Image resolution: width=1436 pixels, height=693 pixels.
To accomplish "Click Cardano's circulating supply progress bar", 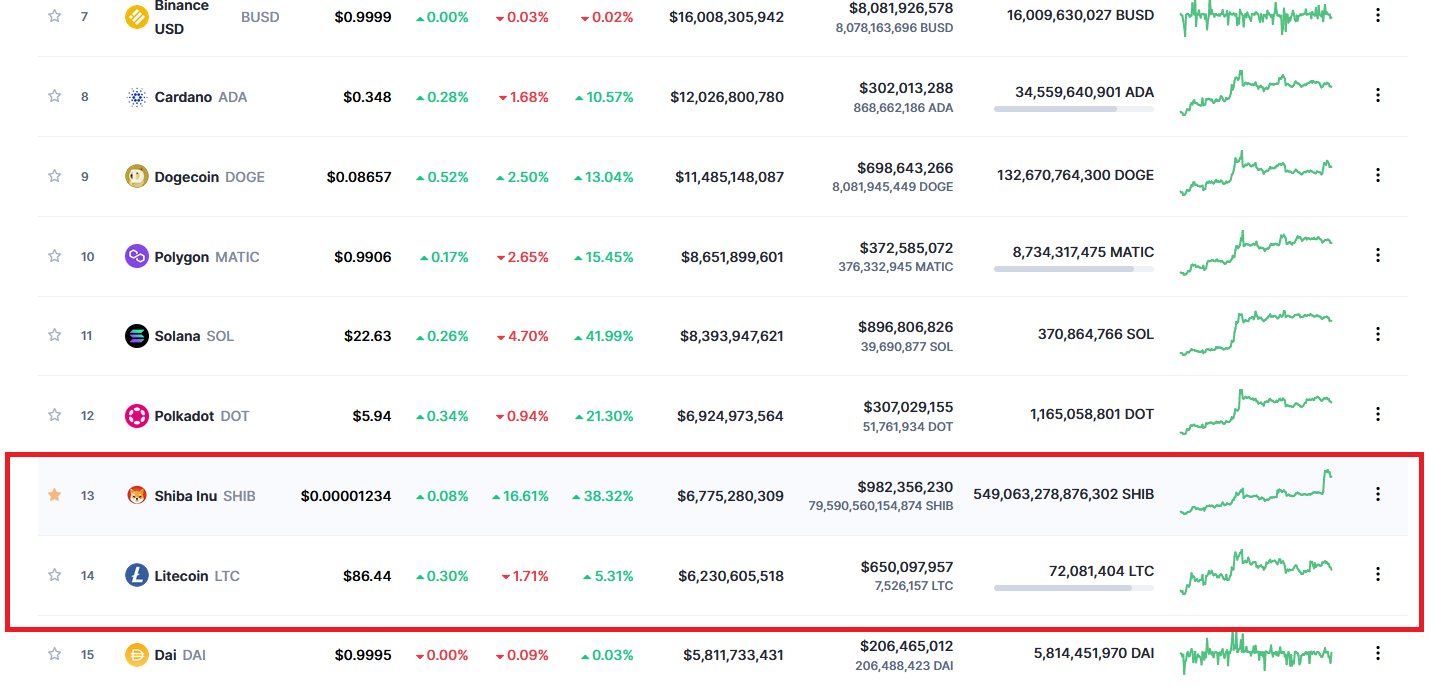I will click(1074, 109).
